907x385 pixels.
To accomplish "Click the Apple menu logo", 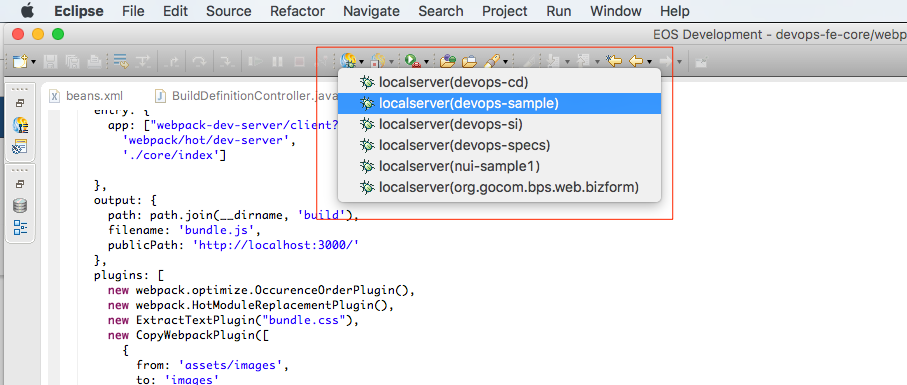I will pos(27,10).
